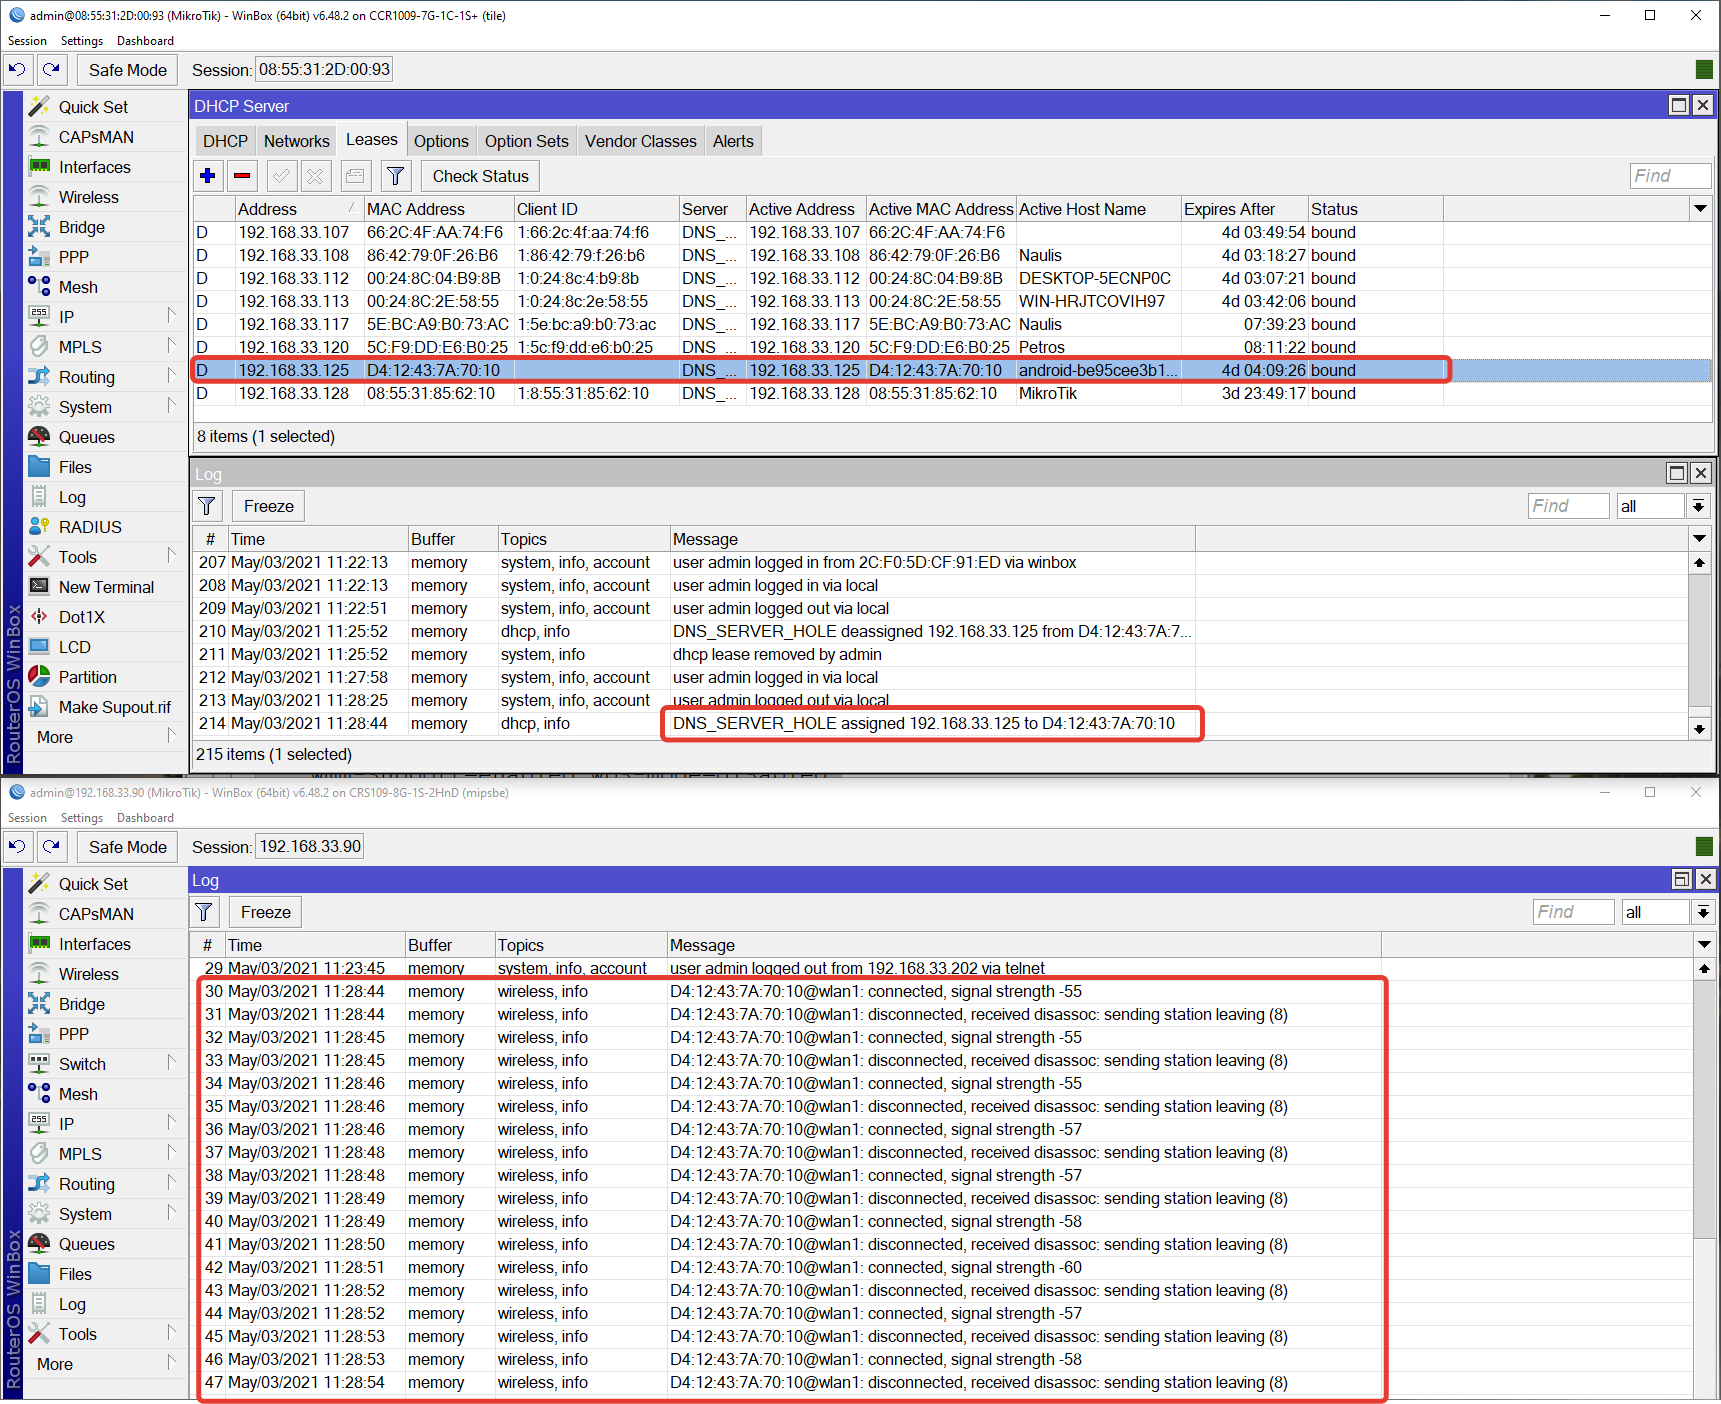
Task: Click the red minus remove-lease icon
Action: point(242,176)
